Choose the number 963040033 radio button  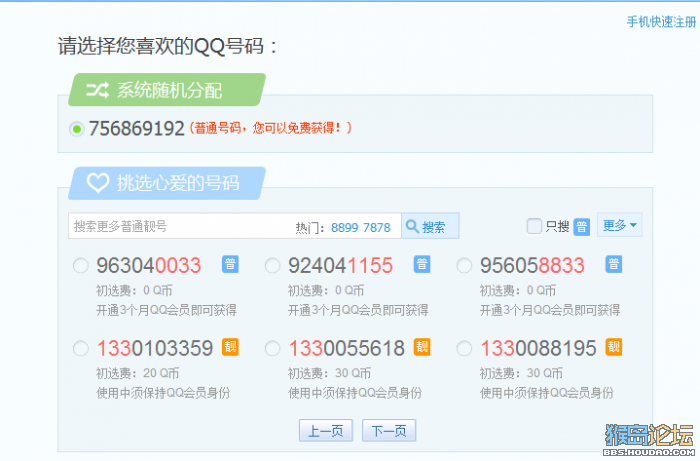click(x=81, y=266)
